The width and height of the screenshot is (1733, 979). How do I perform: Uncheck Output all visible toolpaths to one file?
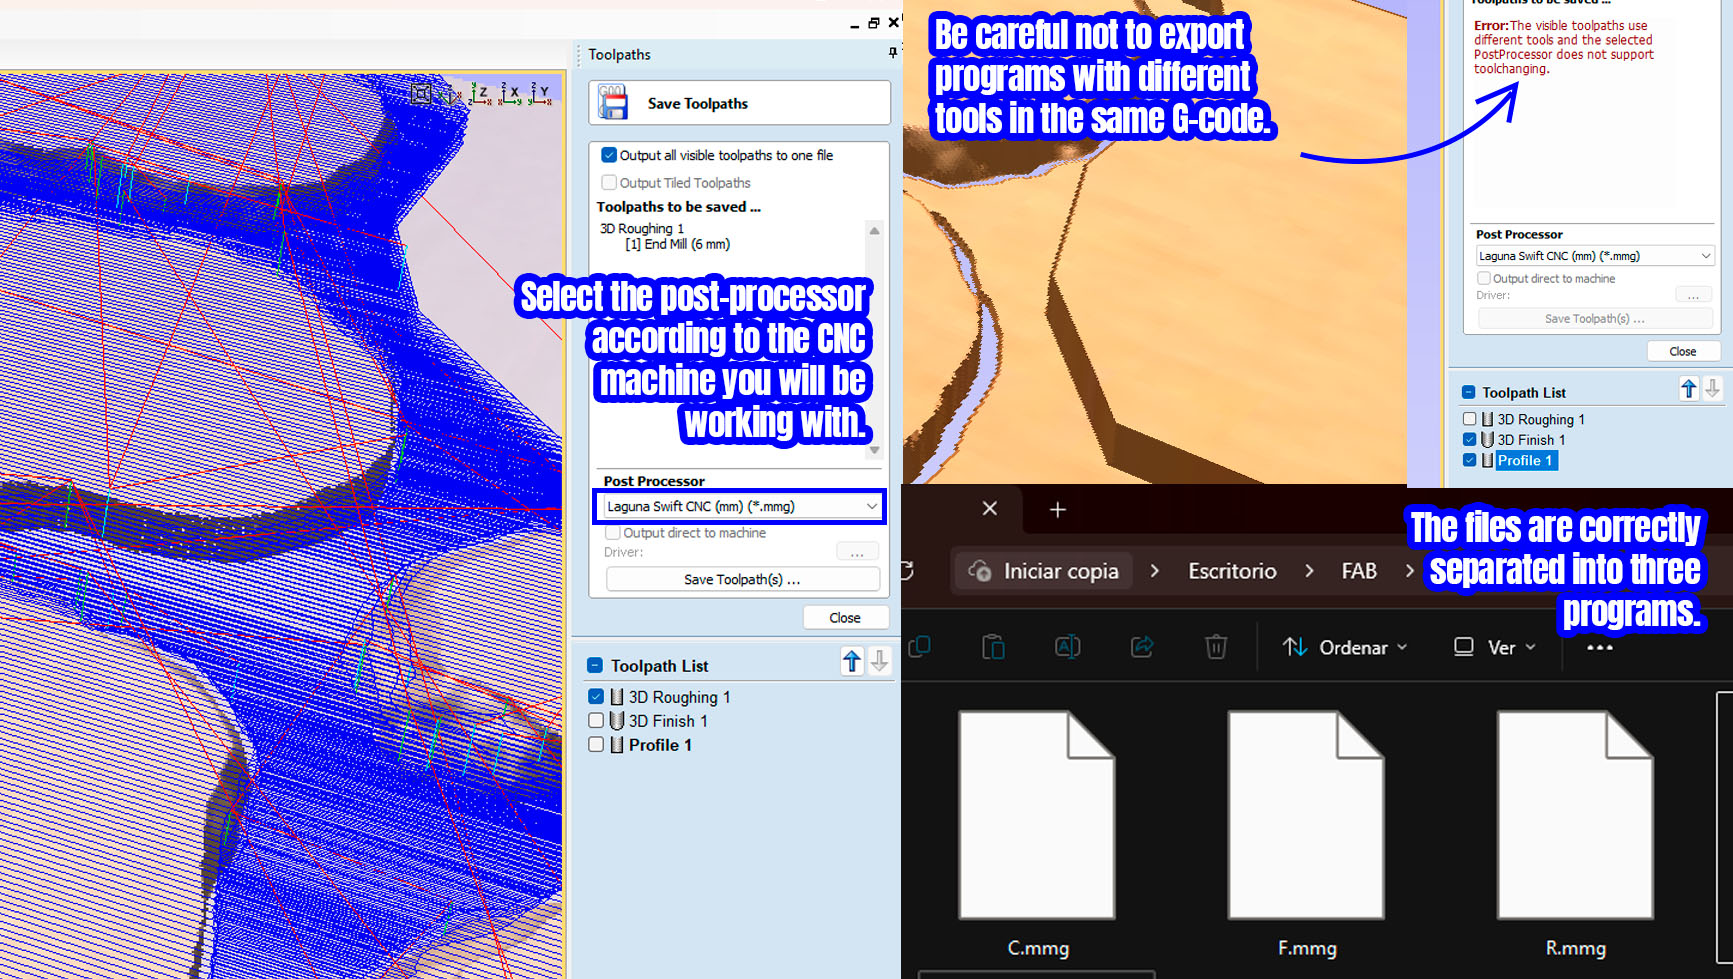609,155
